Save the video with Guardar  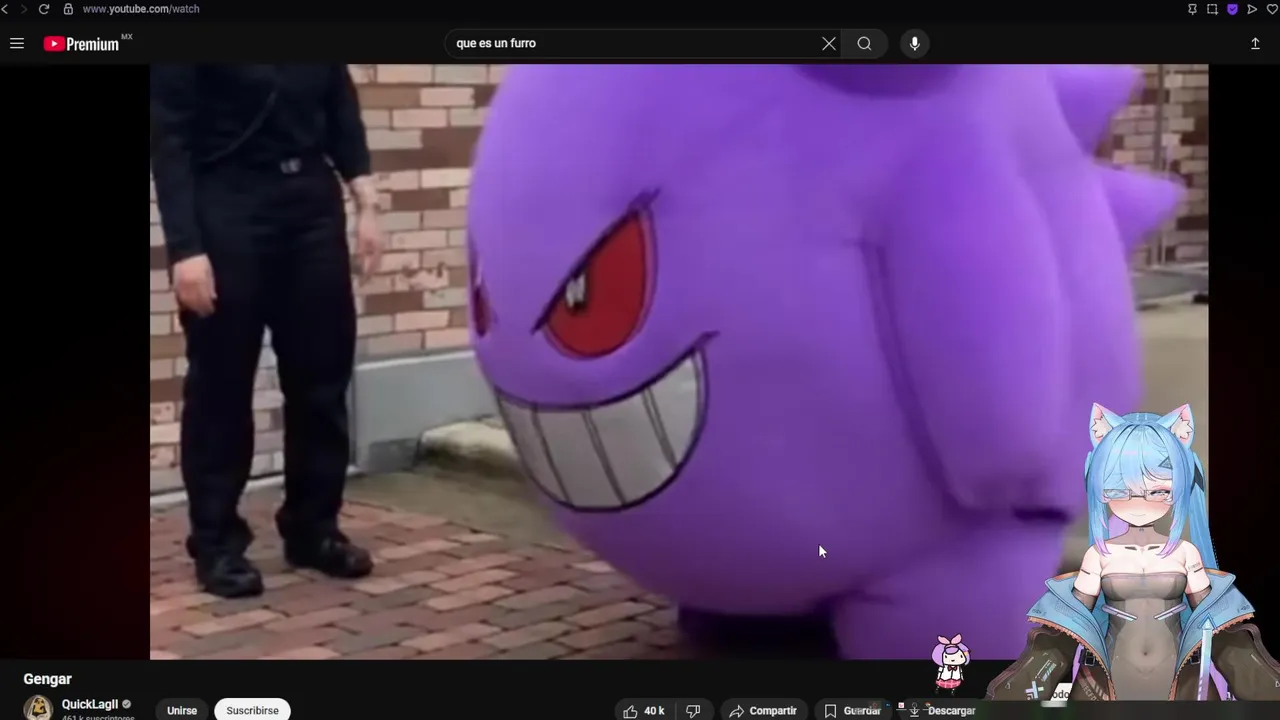853,710
